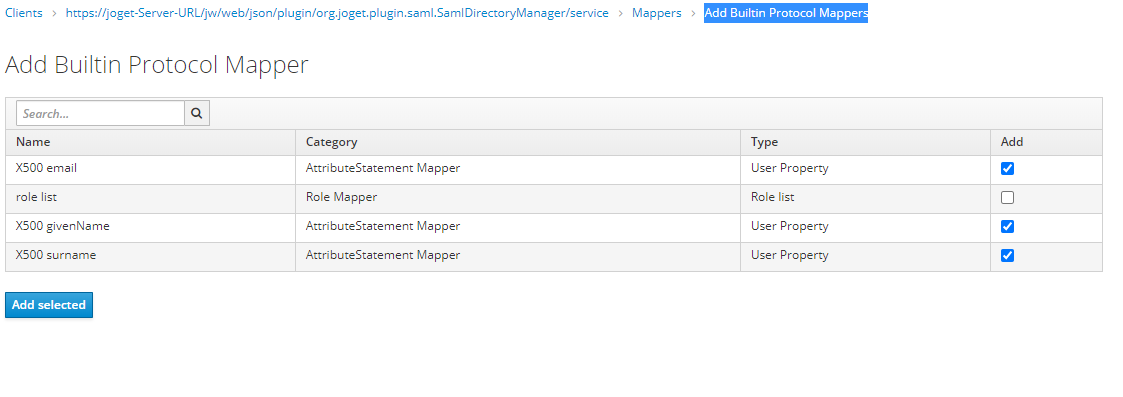Open the joget SamlDirectoryManager service breadcrumb link

337,13
